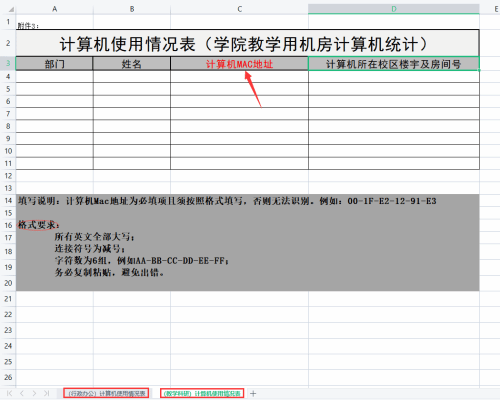This screenshot has height=400, width=500.
Task: Click the 格式要求 label cell
Action: [37, 225]
